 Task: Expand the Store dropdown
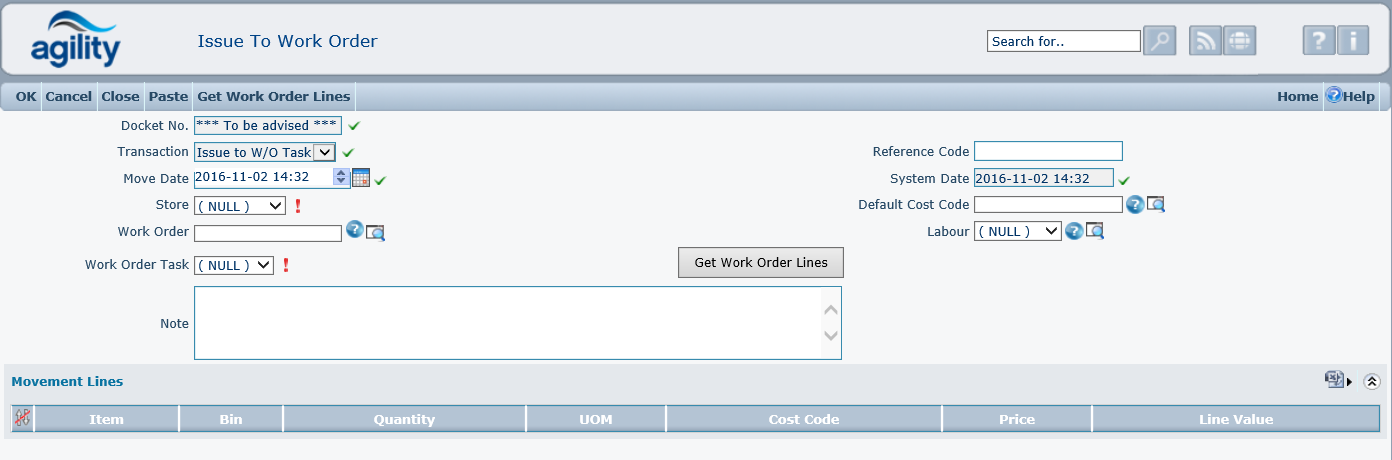[x=240, y=205]
